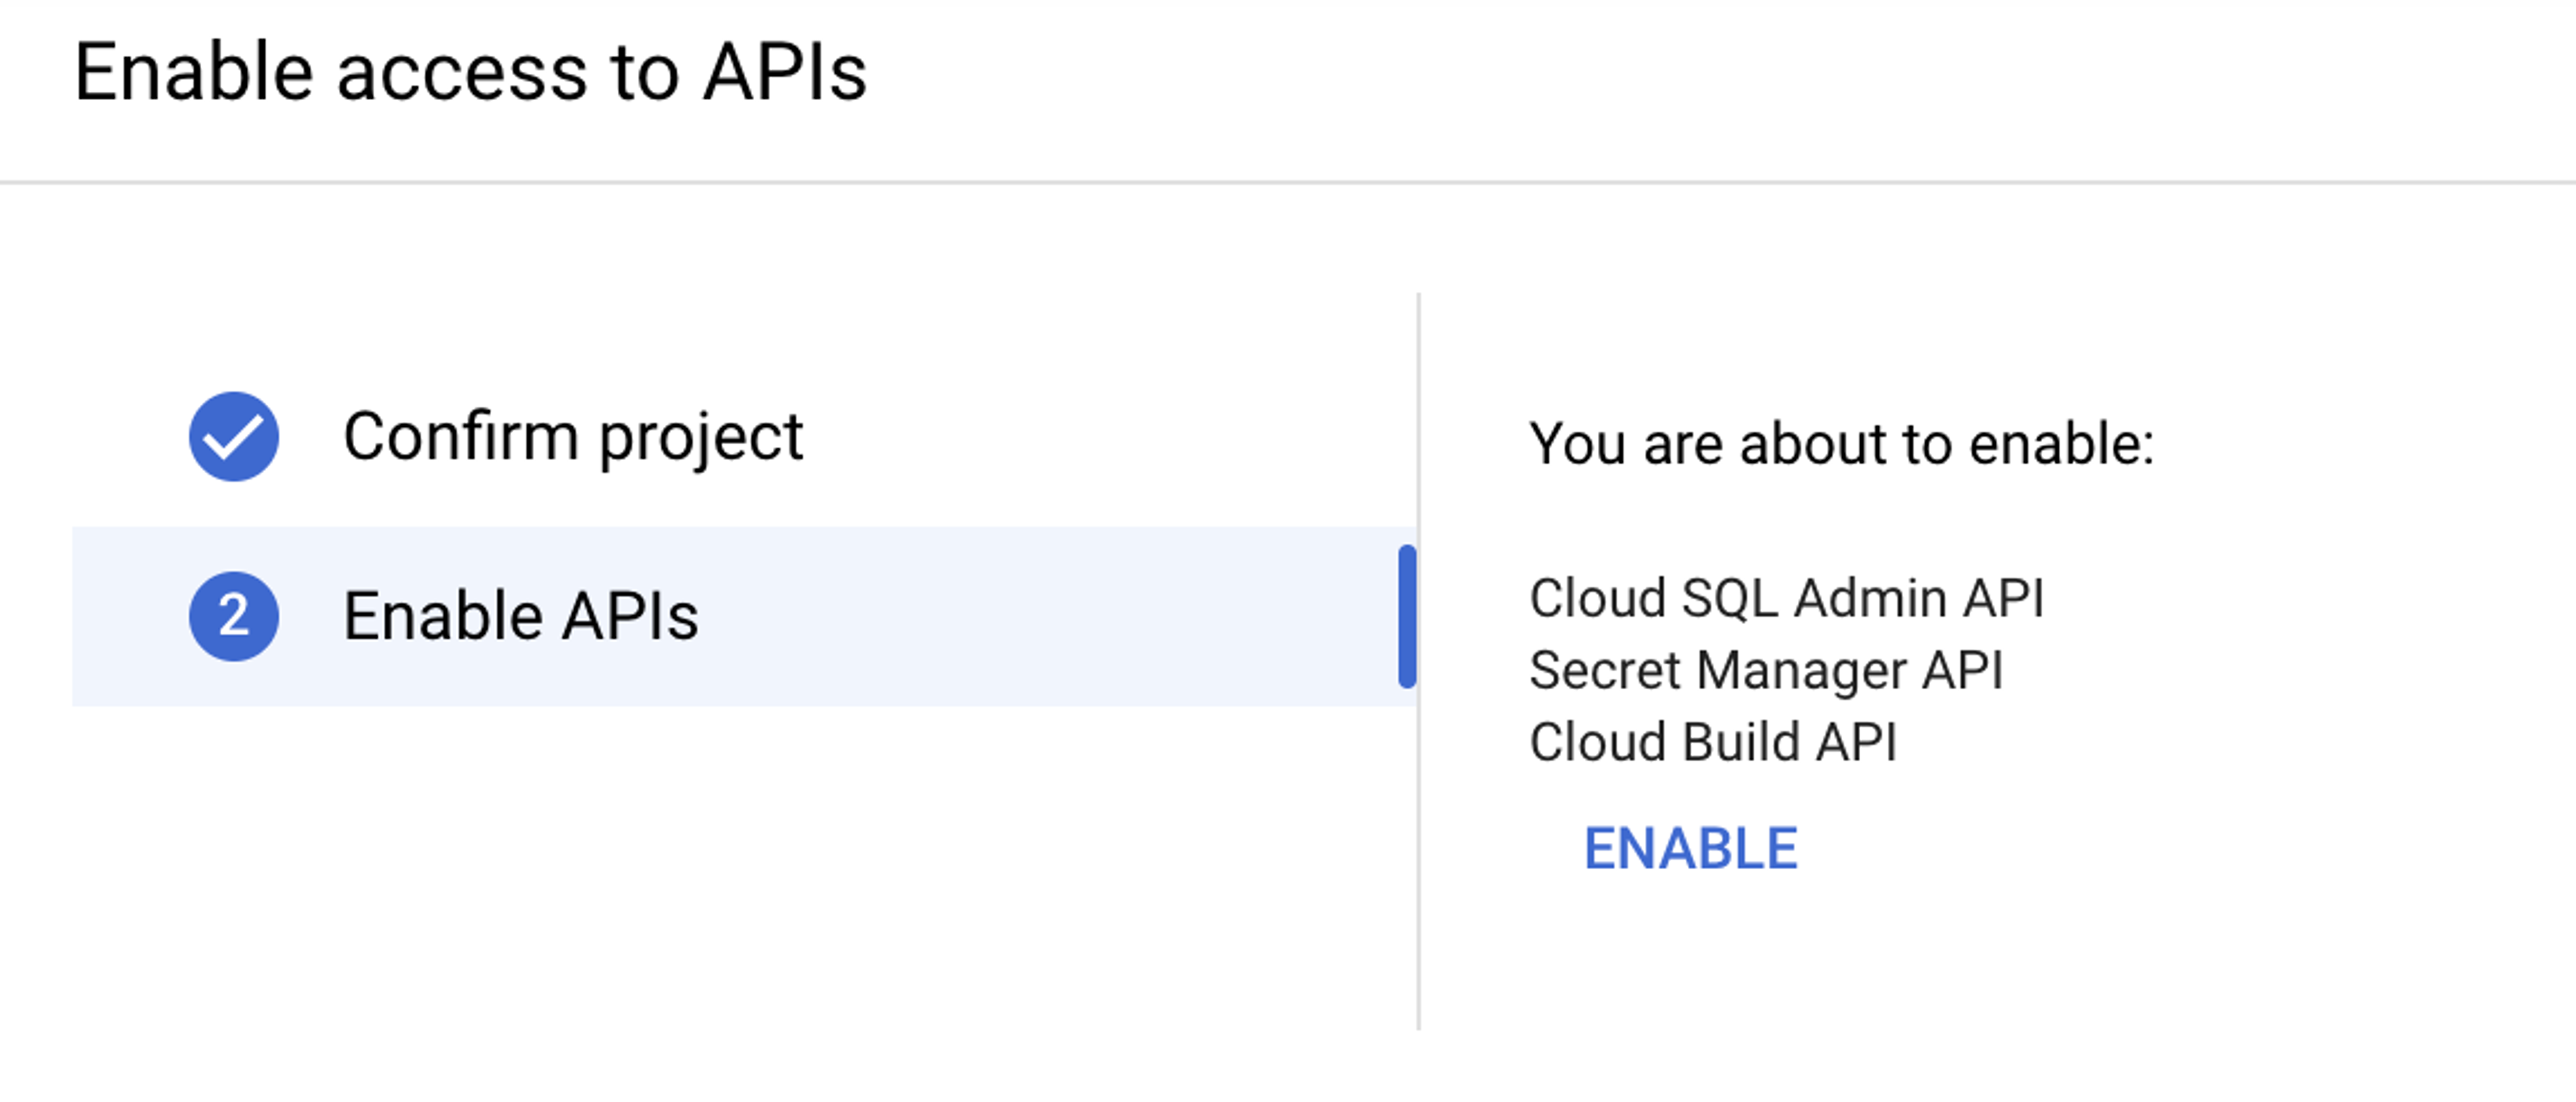Click 'You are about to enable:' text
The image size is (2576, 1102).
click(1841, 443)
